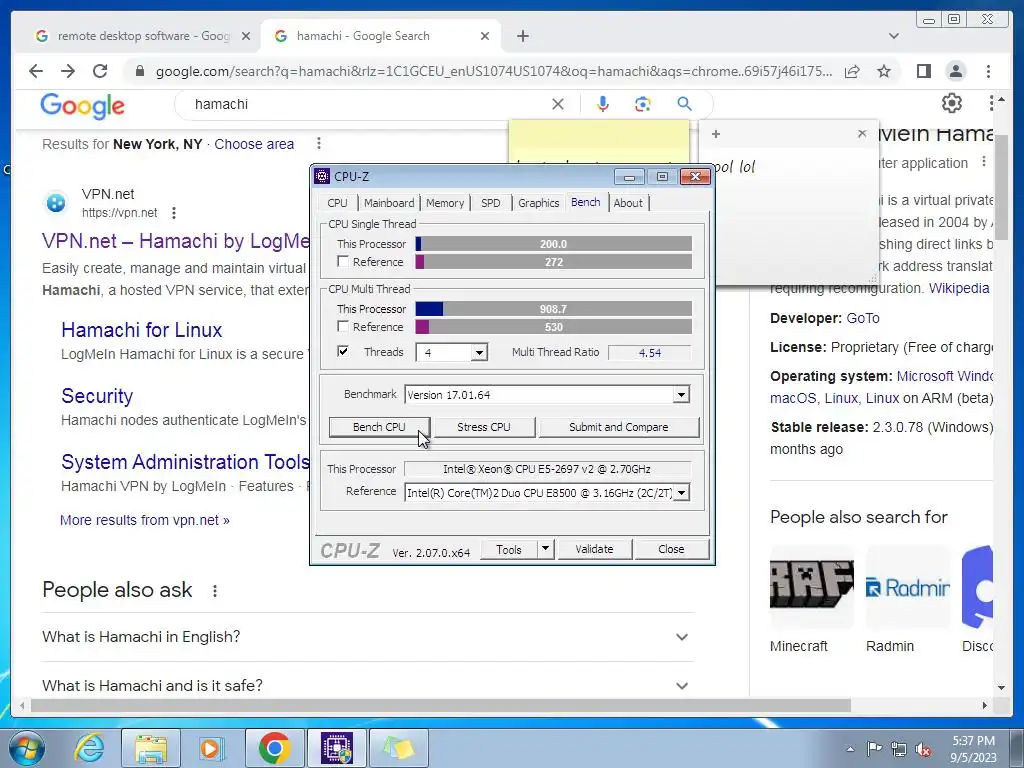The width and height of the screenshot is (1024, 768).
Task: Open the Choose area link
Action: (254, 144)
